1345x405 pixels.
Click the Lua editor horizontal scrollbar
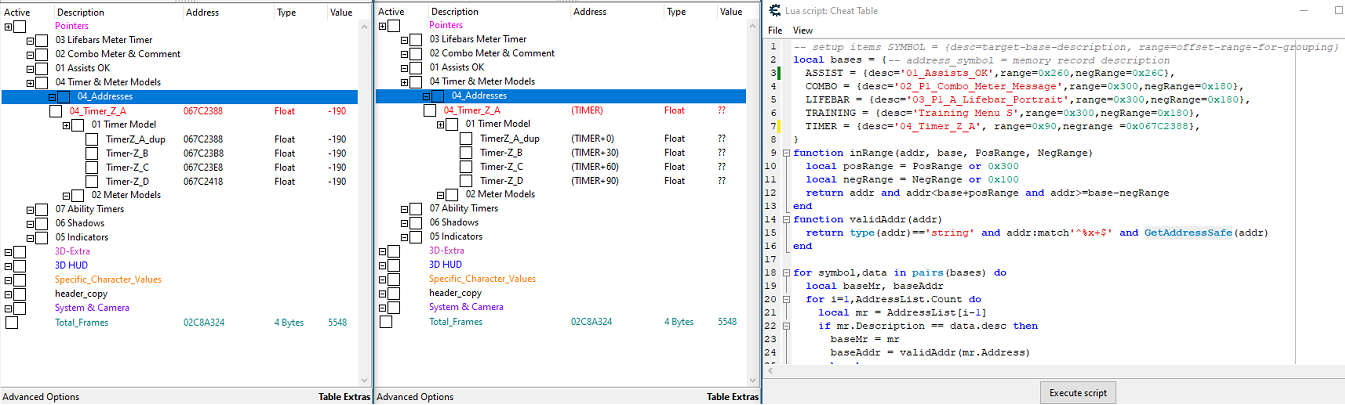1050,370
